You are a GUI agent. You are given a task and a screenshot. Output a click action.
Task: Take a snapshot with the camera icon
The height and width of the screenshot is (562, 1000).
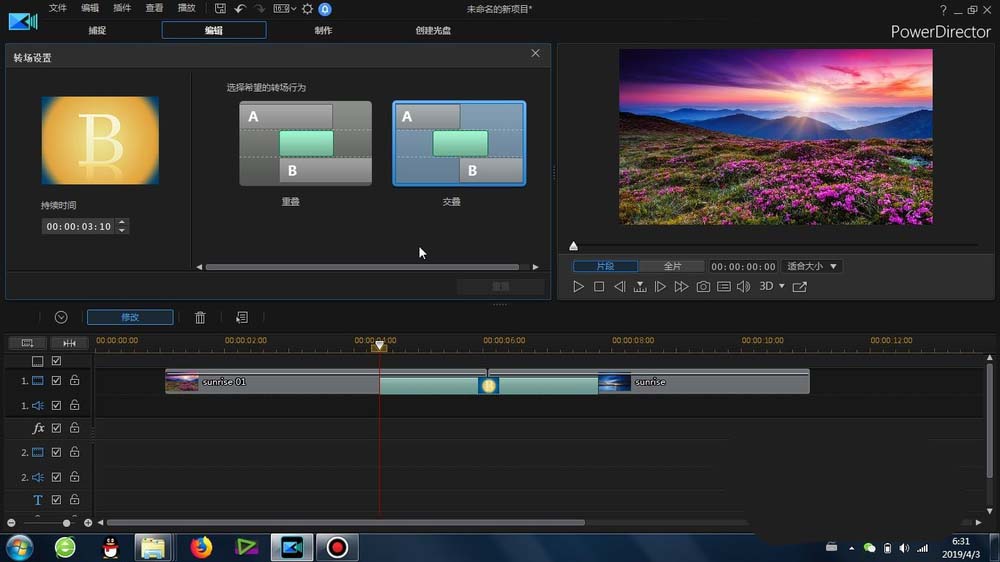[x=703, y=287]
